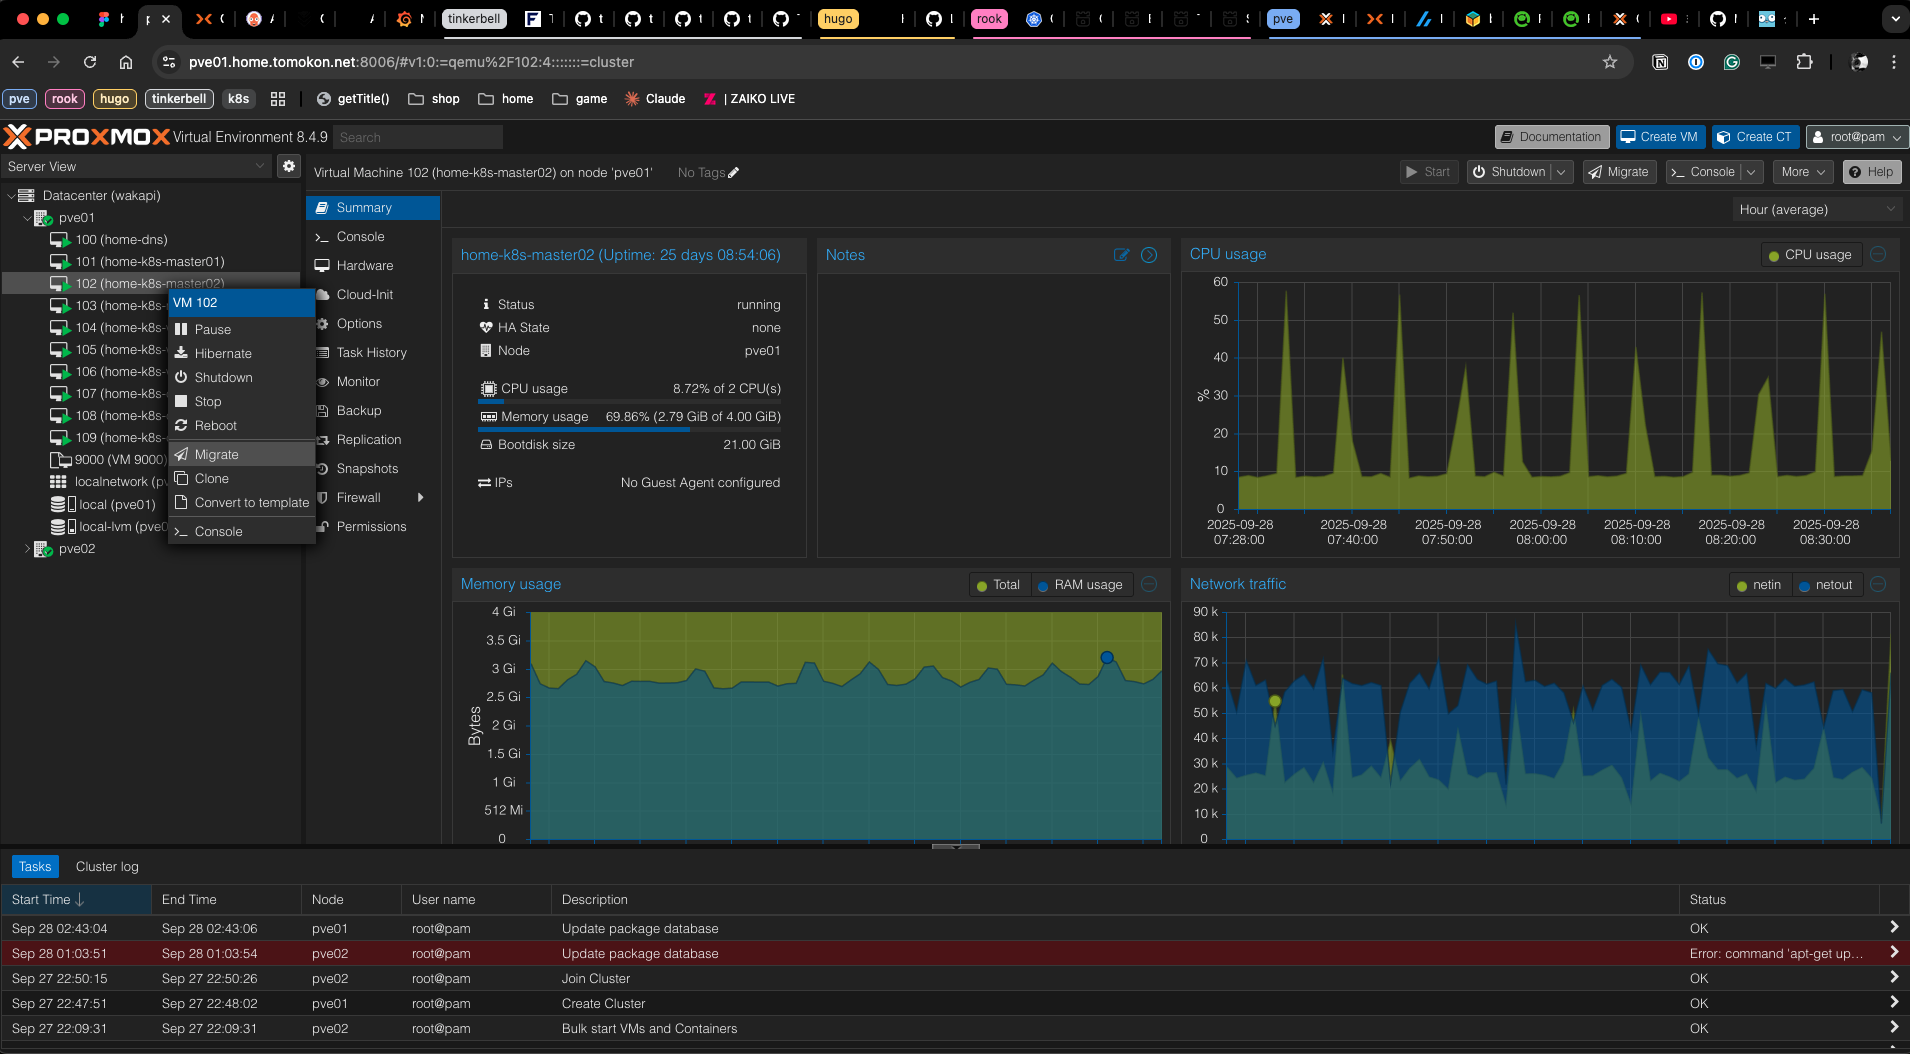Click the Documentation button
The height and width of the screenshot is (1054, 1910).
(x=1551, y=137)
